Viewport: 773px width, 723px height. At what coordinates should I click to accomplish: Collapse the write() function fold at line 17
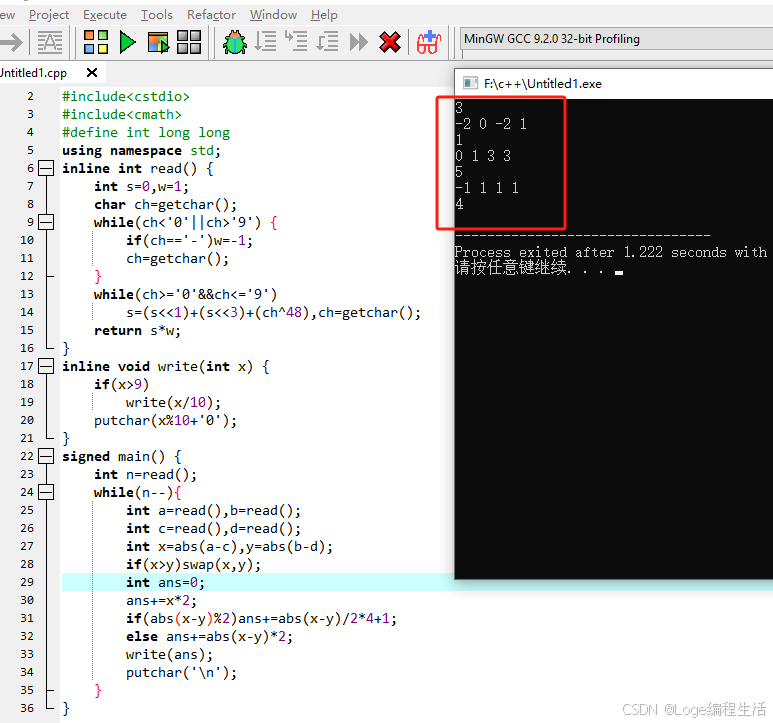click(x=46, y=366)
